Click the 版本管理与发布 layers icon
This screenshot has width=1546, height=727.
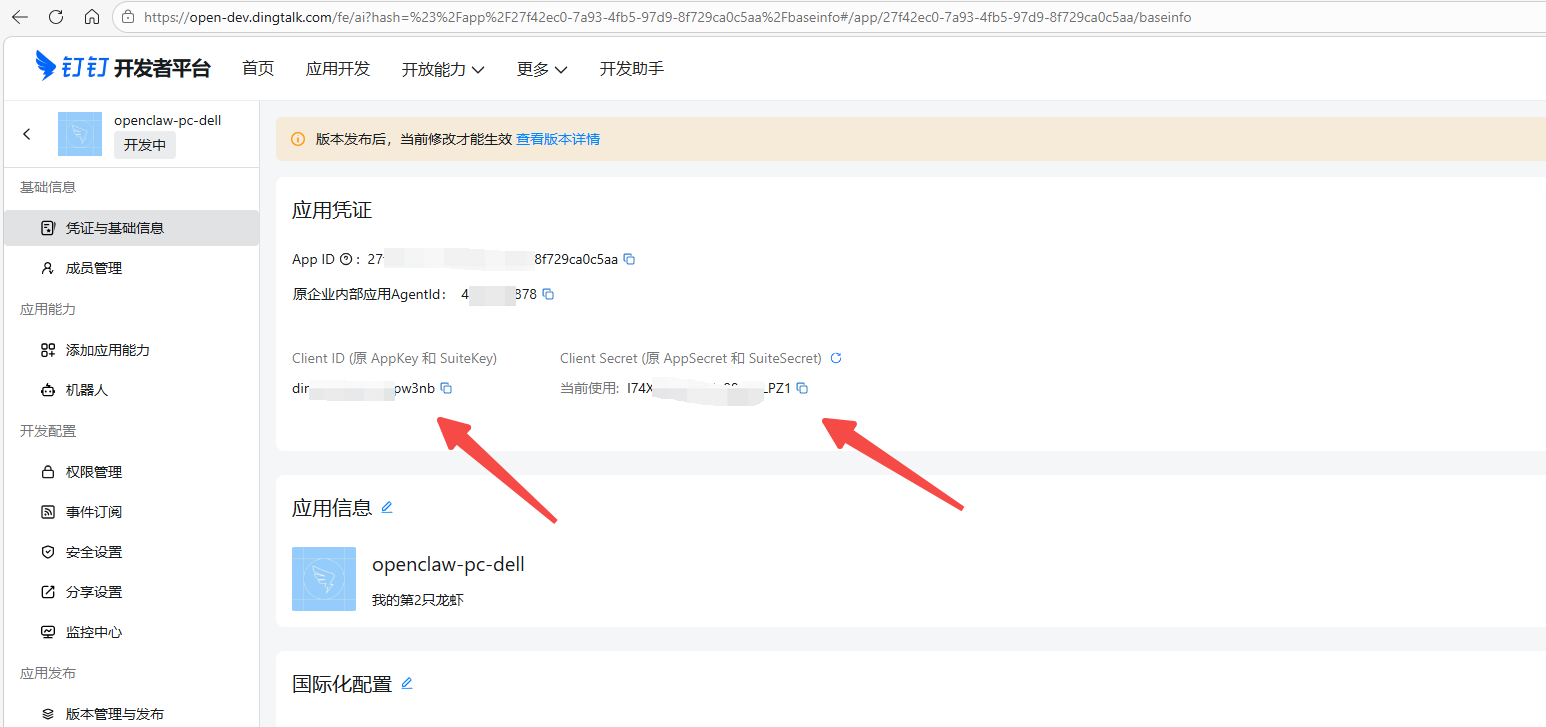click(47, 714)
